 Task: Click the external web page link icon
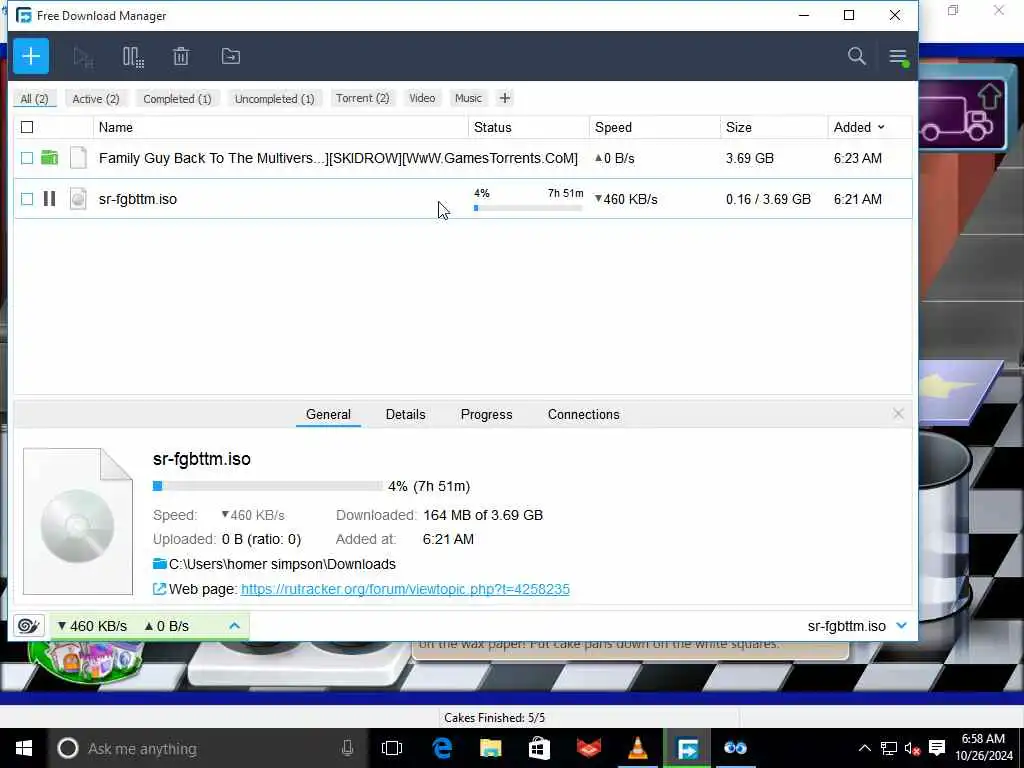(159, 589)
